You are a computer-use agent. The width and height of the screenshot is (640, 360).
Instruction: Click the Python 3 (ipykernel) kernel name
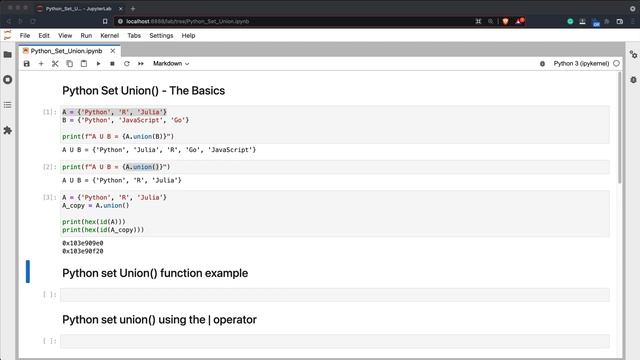tap(581, 64)
